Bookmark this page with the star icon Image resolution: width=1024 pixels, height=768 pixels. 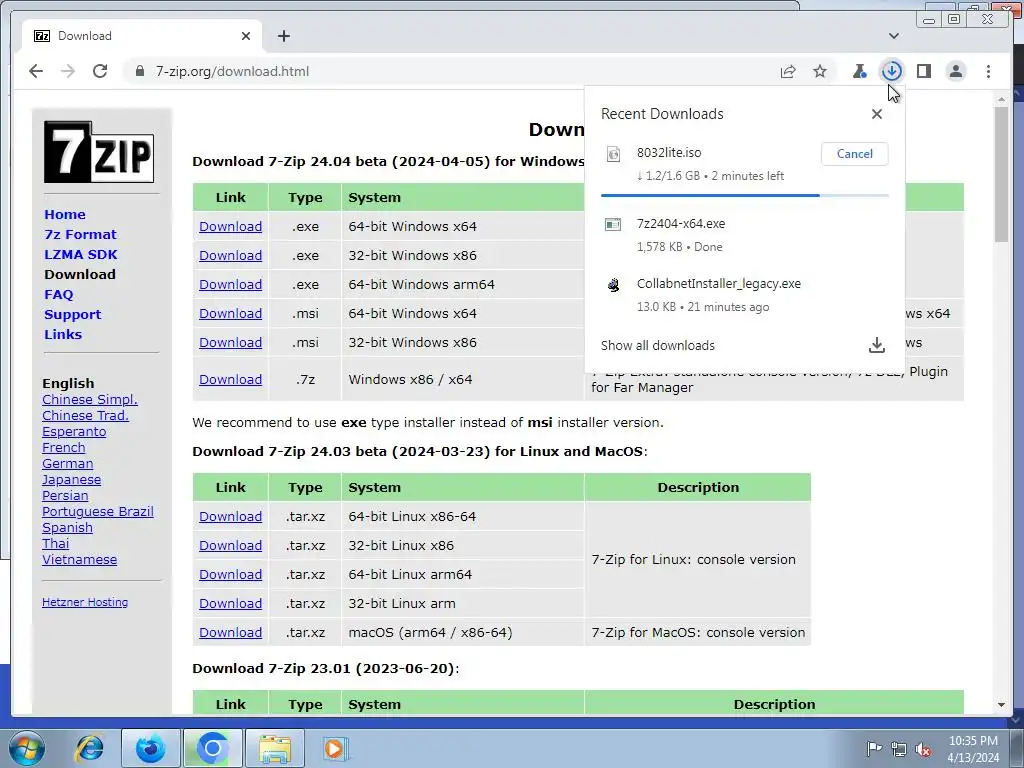click(820, 71)
